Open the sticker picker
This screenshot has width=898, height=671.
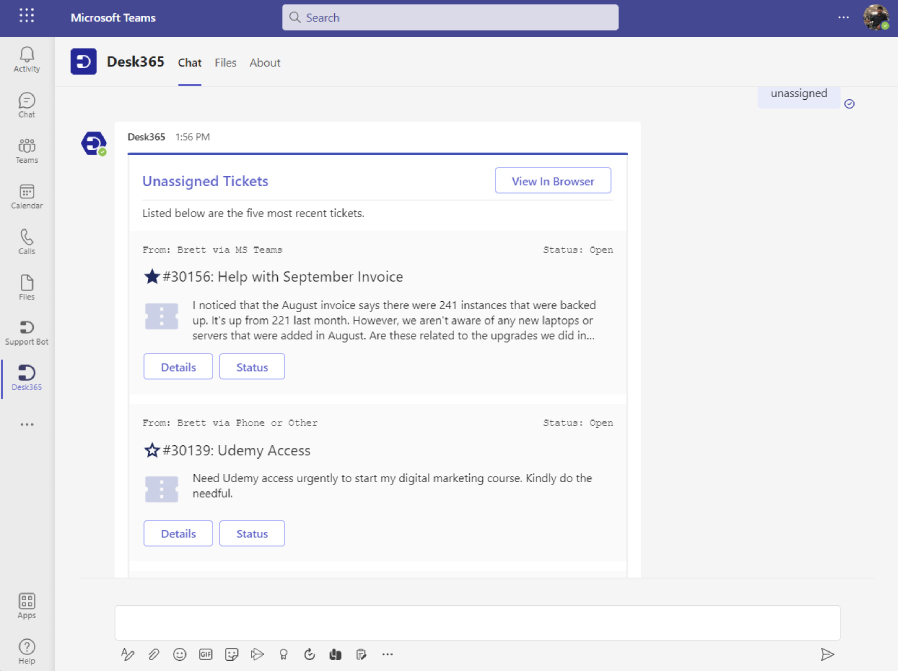click(x=231, y=654)
